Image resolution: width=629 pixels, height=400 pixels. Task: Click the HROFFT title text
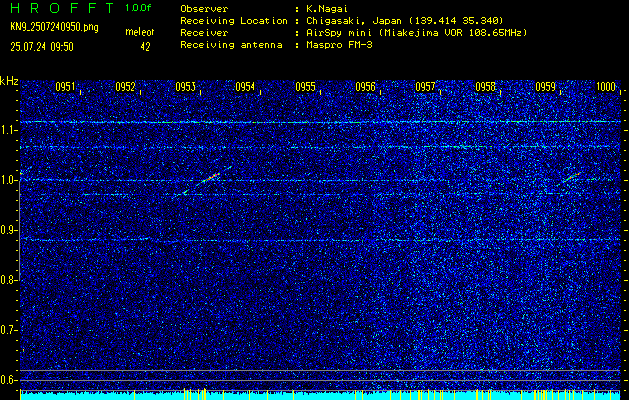[x=62, y=8]
